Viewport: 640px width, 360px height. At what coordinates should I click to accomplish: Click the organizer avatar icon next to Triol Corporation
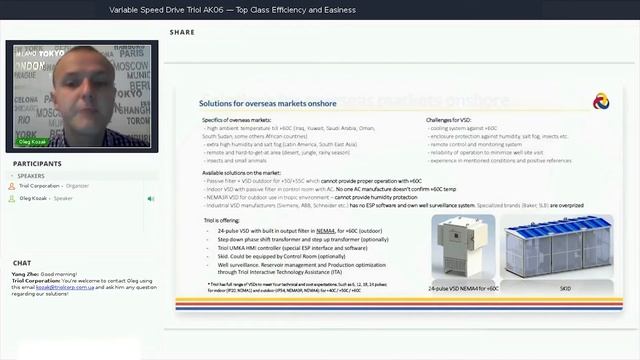coord(12,186)
